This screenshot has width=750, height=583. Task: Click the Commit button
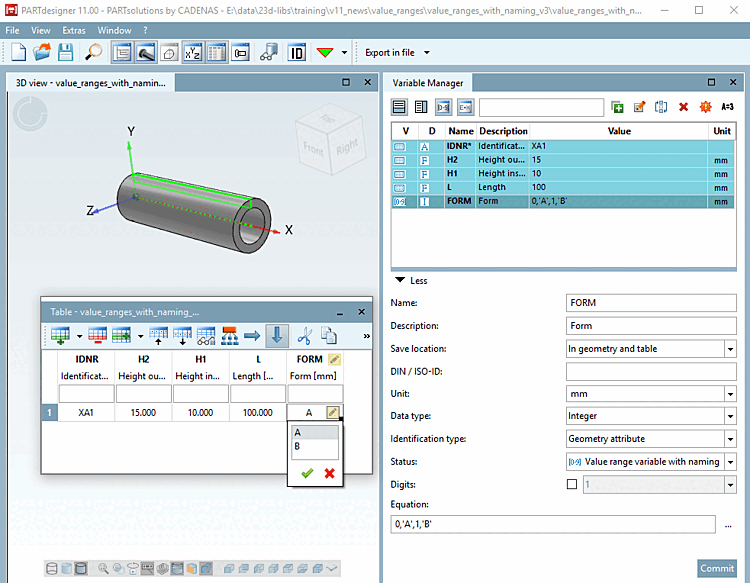(x=716, y=568)
